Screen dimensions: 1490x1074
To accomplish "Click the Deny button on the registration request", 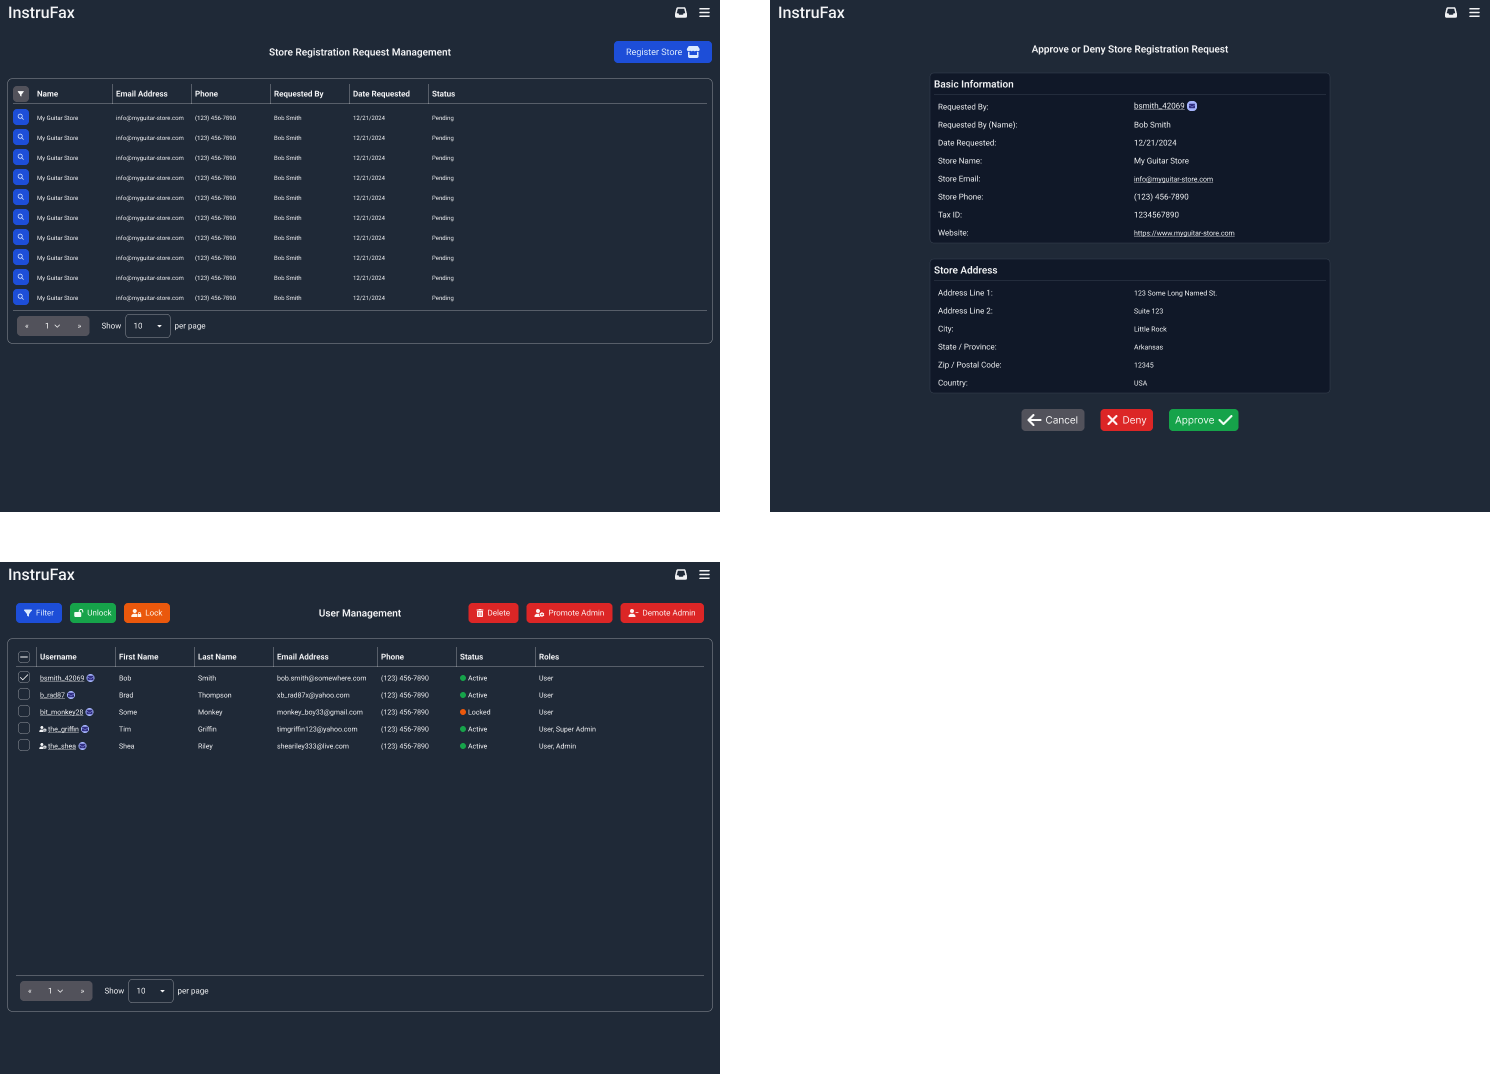I will [x=1126, y=420].
